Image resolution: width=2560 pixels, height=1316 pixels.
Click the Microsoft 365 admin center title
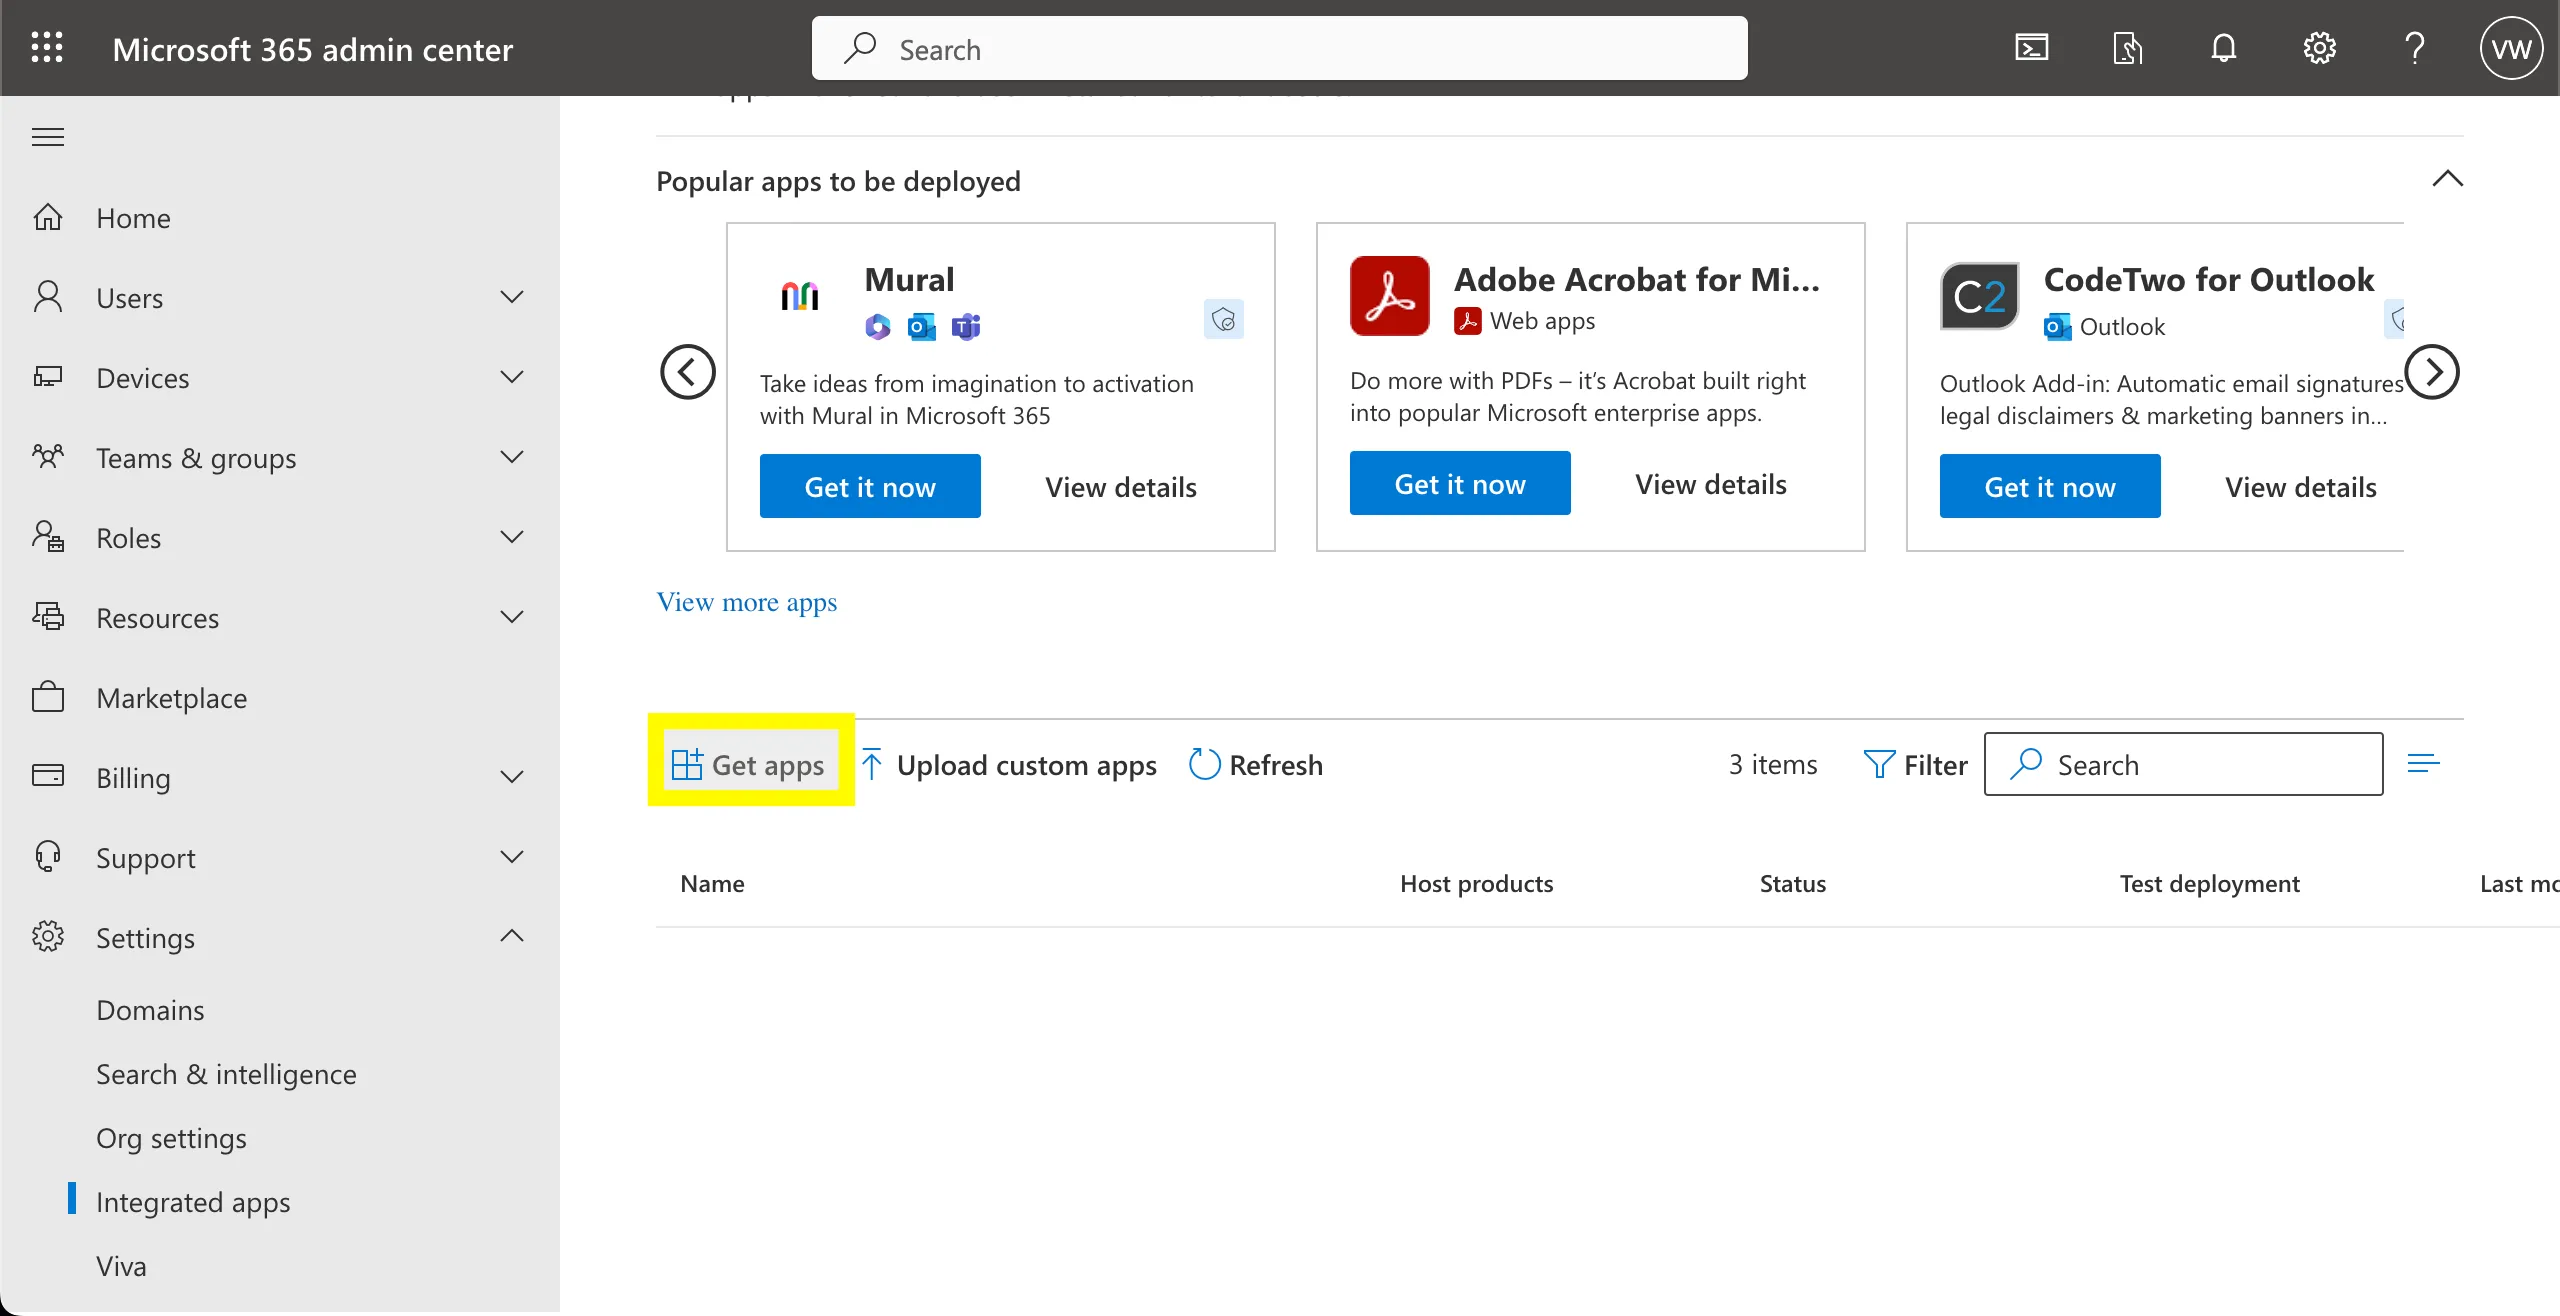pyautogui.click(x=313, y=49)
